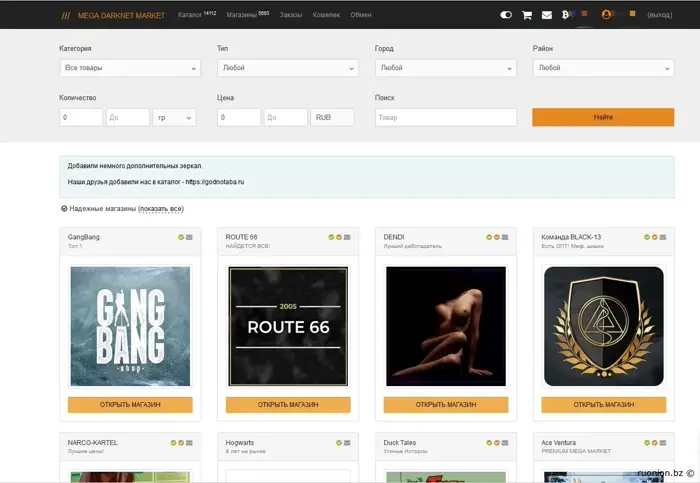This screenshot has height=483, width=700.
Task: Go to the Каталог menu item
Action: click(194, 15)
